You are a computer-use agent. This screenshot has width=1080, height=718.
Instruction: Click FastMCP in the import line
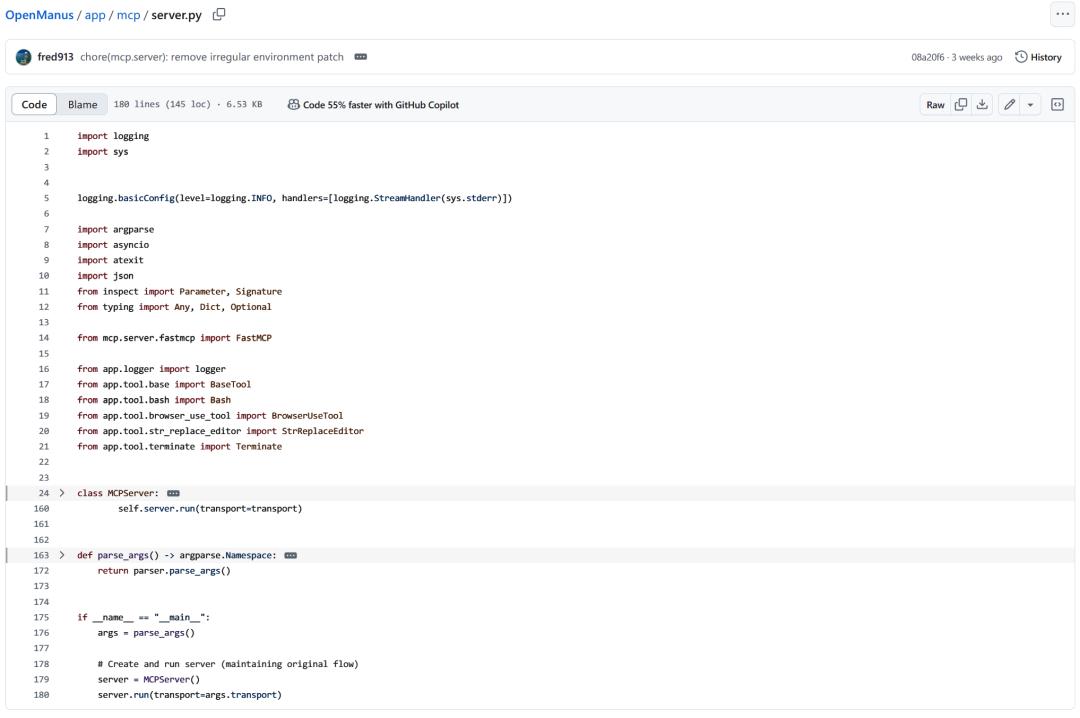point(253,338)
